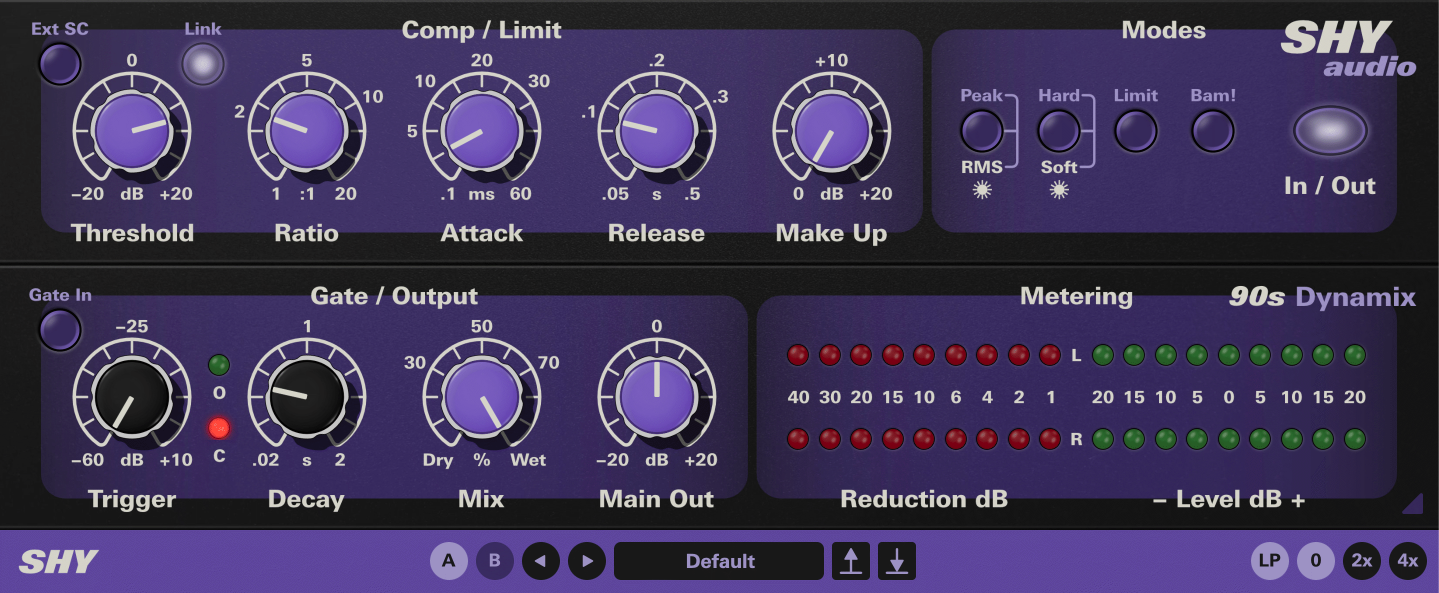Click the Threshold knob
Image resolution: width=1439 pixels, height=593 pixels.
point(132,131)
